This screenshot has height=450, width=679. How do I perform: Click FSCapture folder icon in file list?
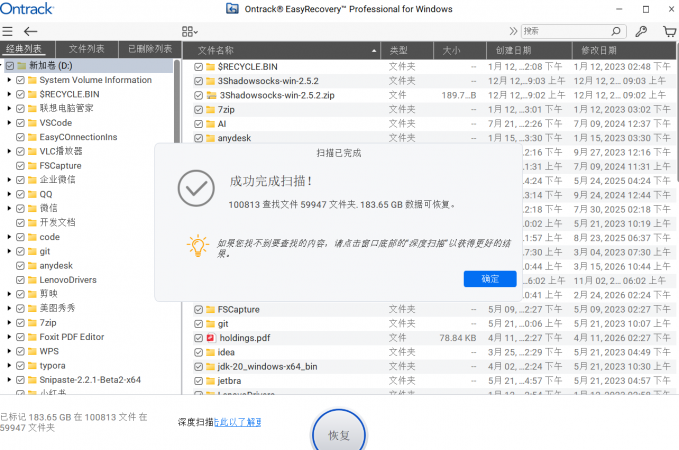[210, 310]
